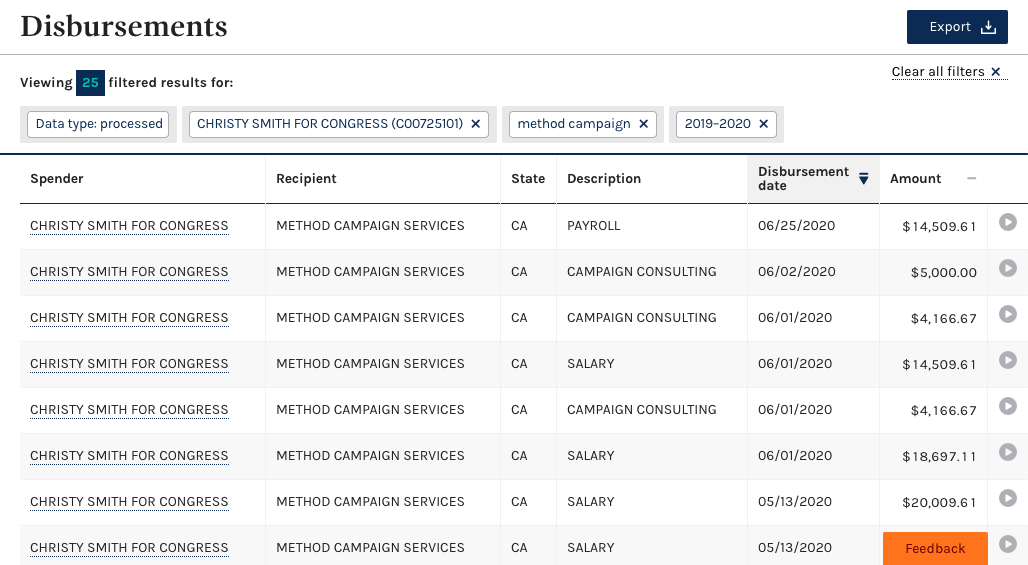Remove the CHRISTY SMITH FOR CONGRESS filter tag
Image resolution: width=1028 pixels, height=565 pixels.
coord(476,124)
